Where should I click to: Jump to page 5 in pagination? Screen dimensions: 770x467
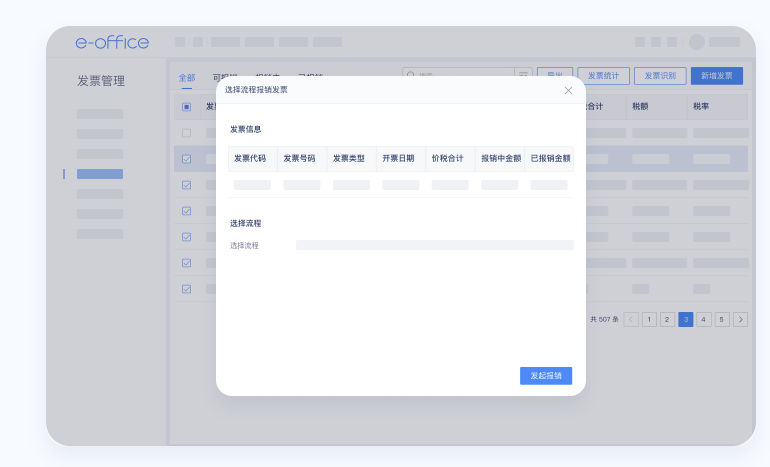(722, 320)
